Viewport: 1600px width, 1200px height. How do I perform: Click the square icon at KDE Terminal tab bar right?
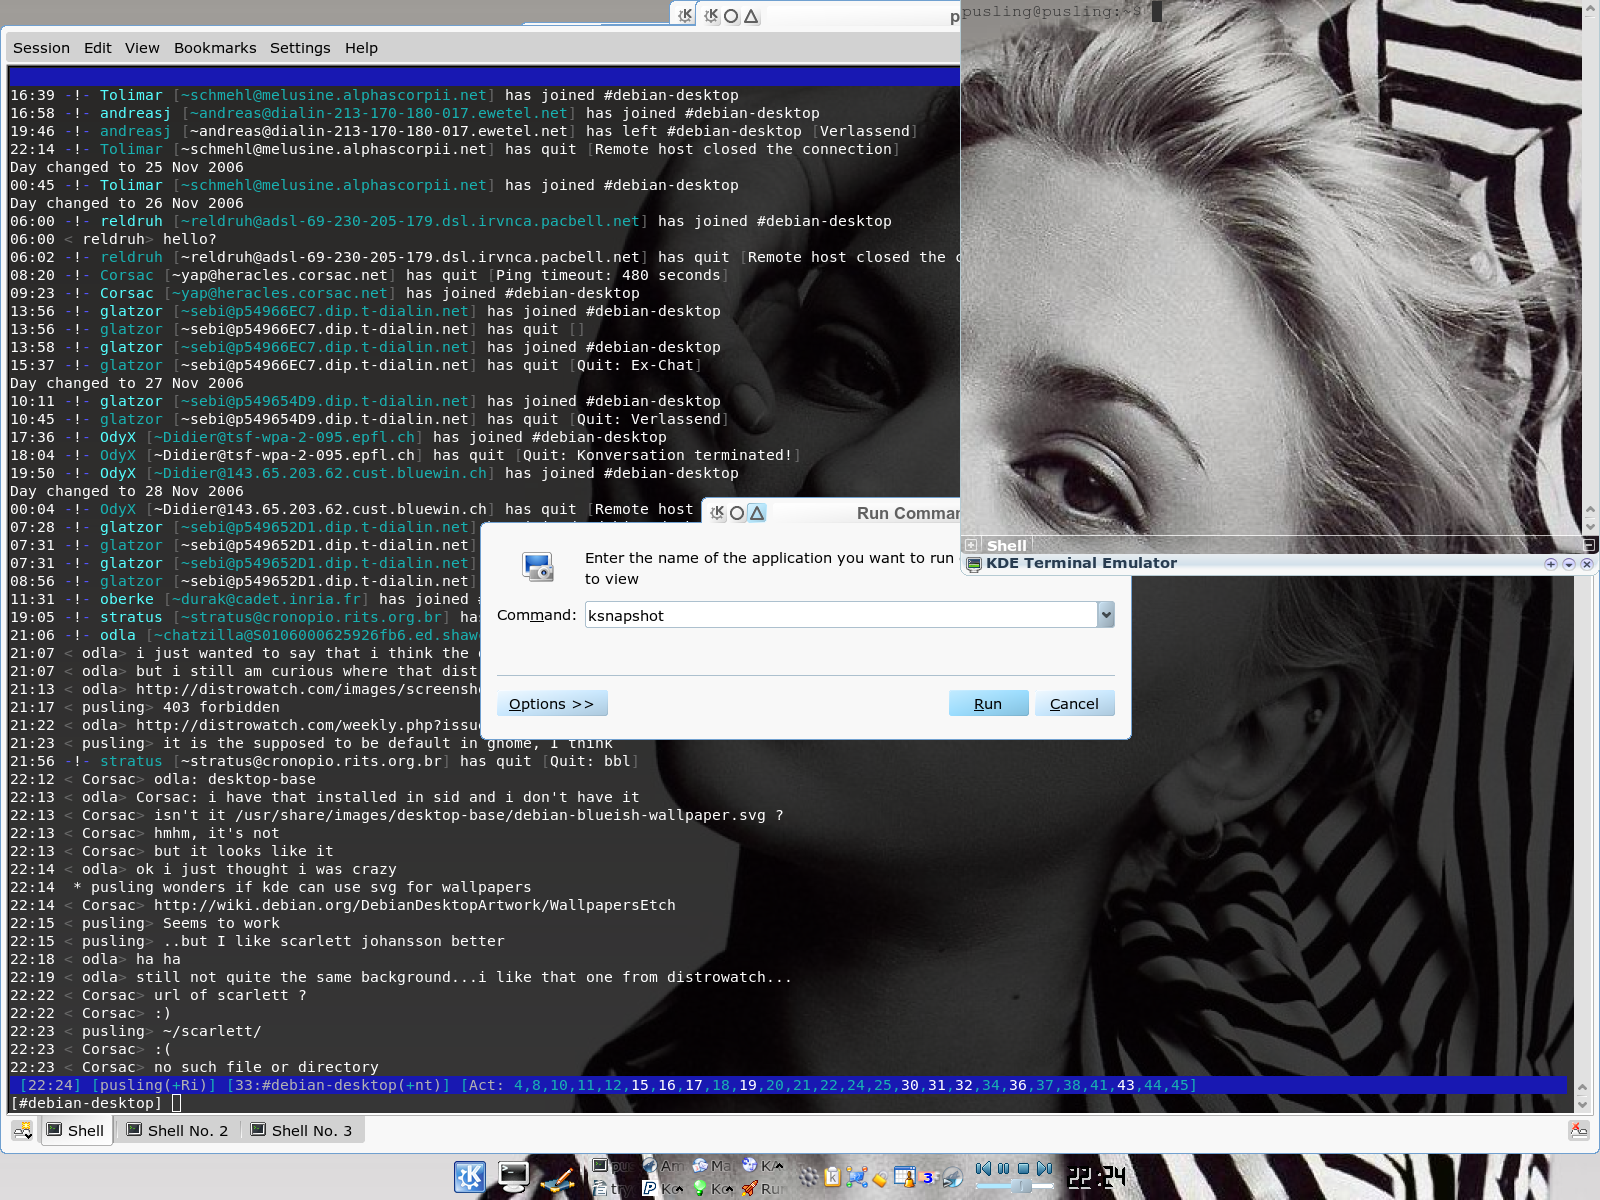coord(1589,545)
